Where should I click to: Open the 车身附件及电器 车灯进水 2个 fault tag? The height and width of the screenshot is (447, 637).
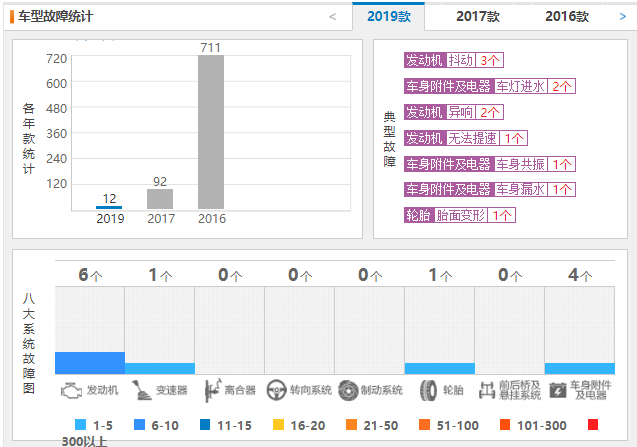490,86
